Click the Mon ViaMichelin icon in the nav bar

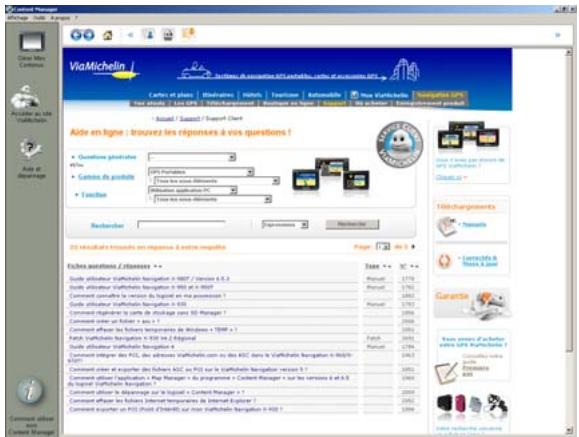pyautogui.click(x=354, y=95)
